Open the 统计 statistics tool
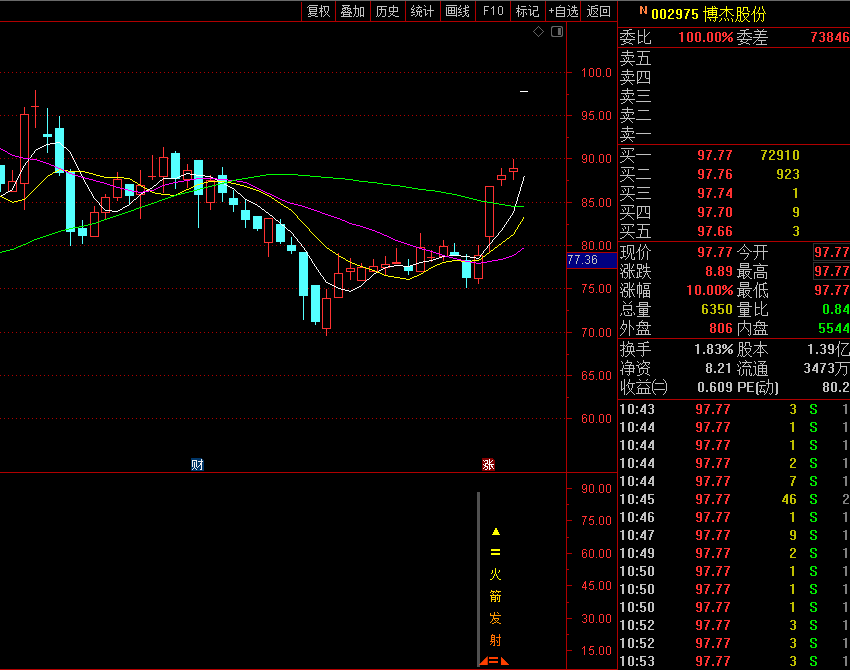This screenshot has height=670, width=850. pos(422,11)
